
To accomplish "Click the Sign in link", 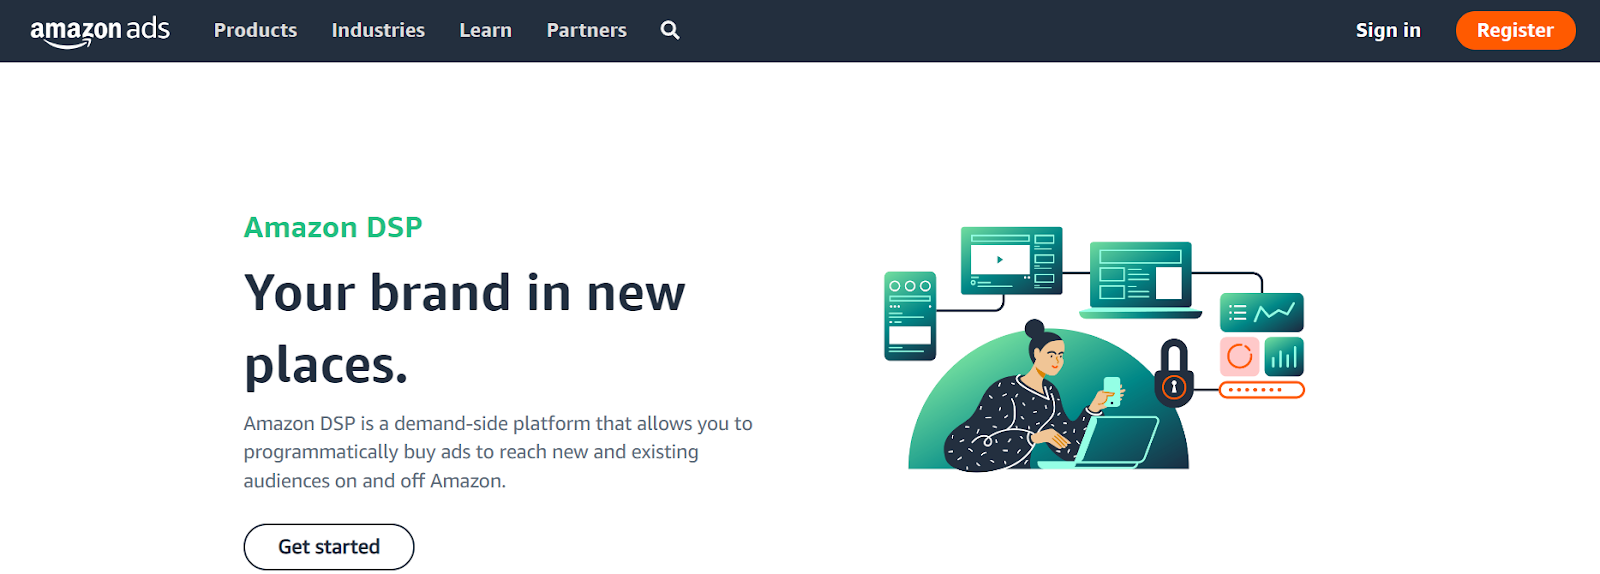I will click(x=1388, y=30).
